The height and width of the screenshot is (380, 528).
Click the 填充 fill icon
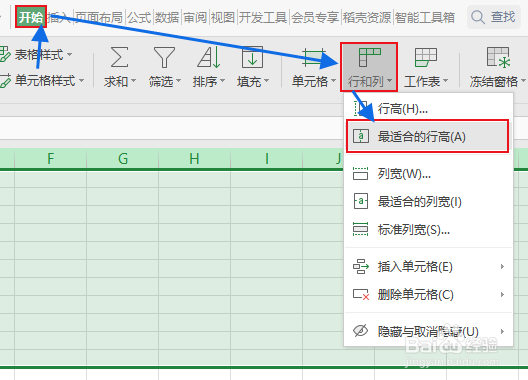coord(252,57)
